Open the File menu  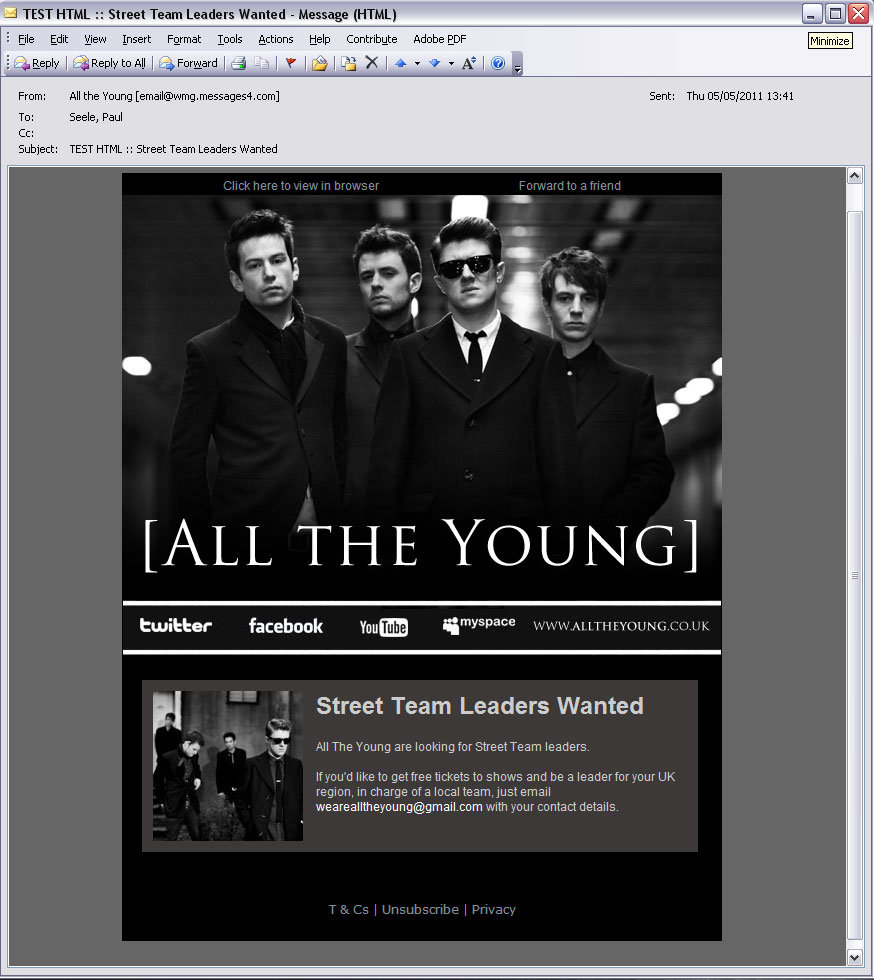pyautogui.click(x=26, y=39)
